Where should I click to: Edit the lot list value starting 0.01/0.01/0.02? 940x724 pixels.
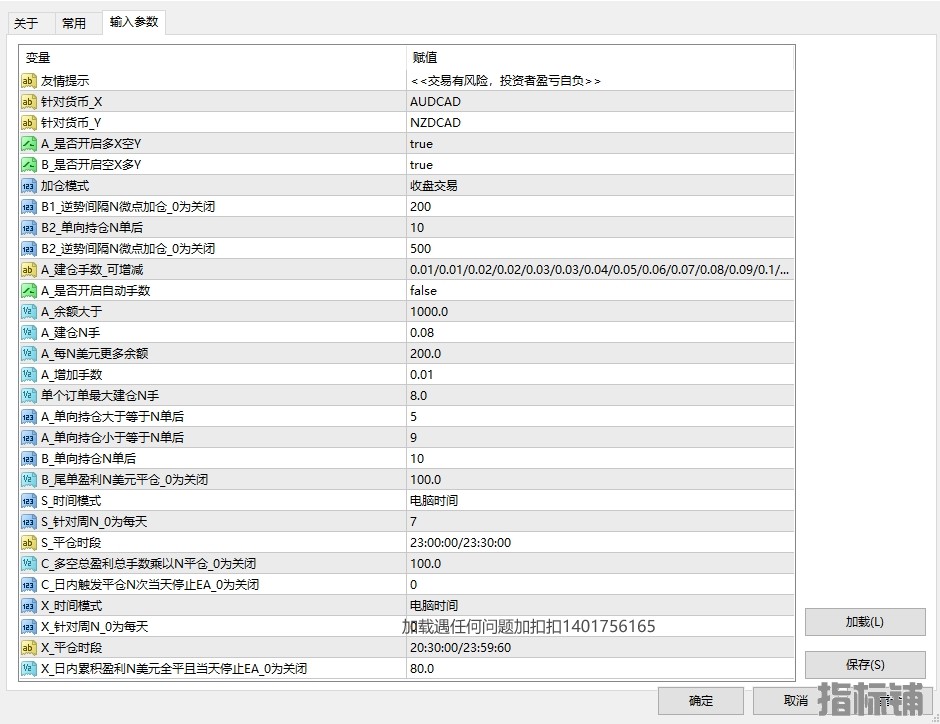pyautogui.click(x=600, y=270)
